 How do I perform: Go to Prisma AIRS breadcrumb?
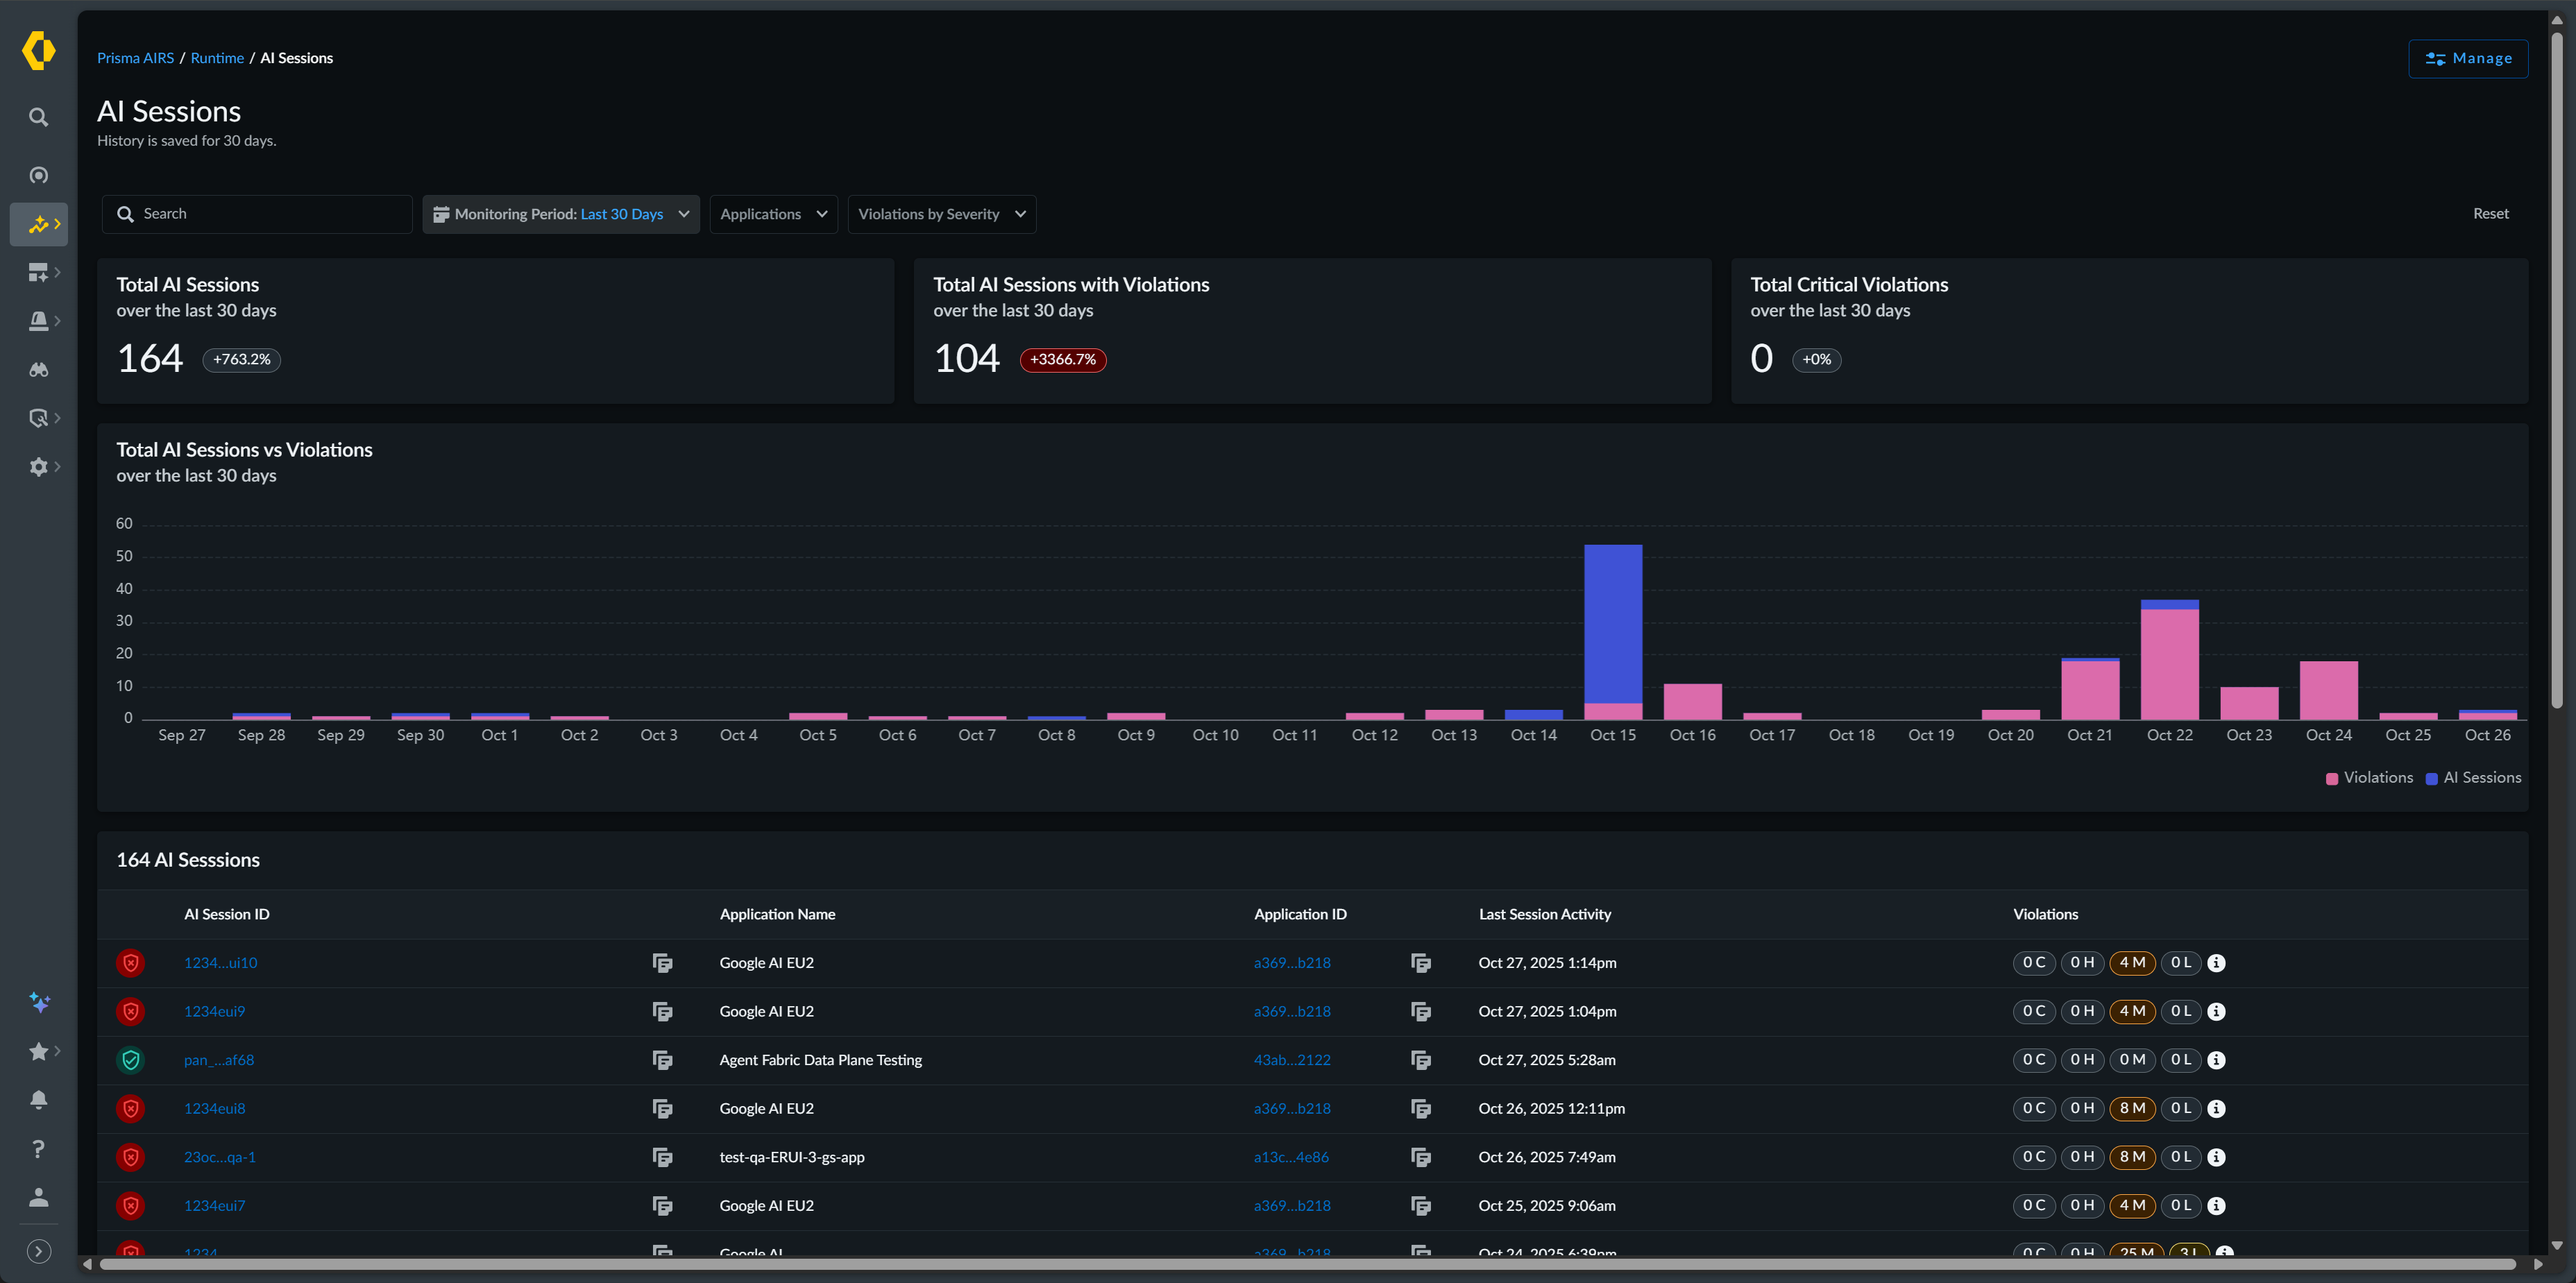135,58
